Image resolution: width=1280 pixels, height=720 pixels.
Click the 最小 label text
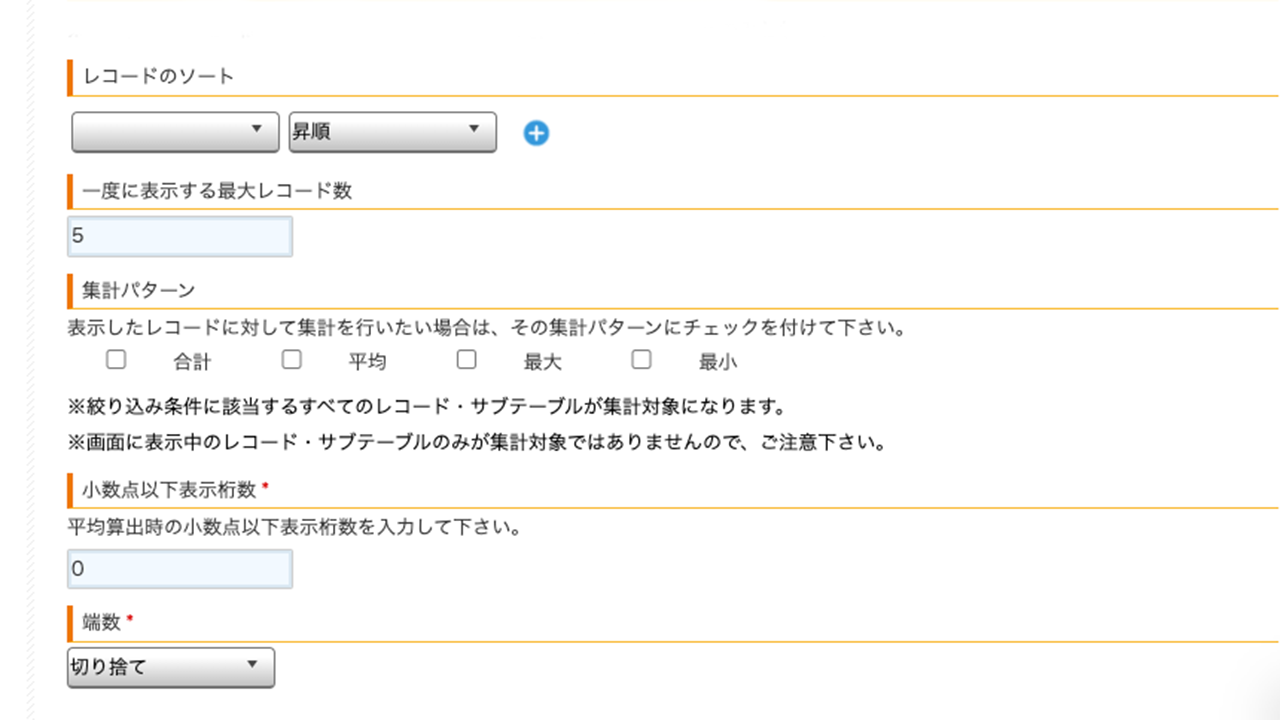(x=718, y=362)
